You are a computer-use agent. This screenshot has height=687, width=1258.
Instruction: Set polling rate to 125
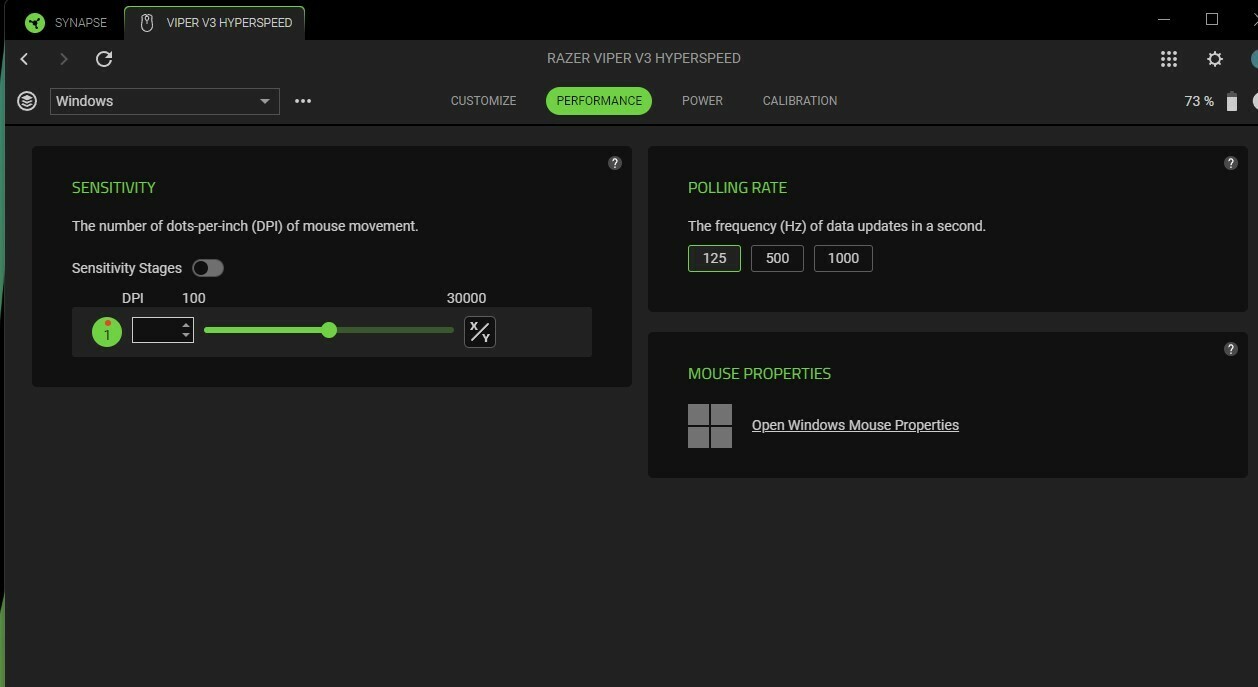[x=714, y=258]
